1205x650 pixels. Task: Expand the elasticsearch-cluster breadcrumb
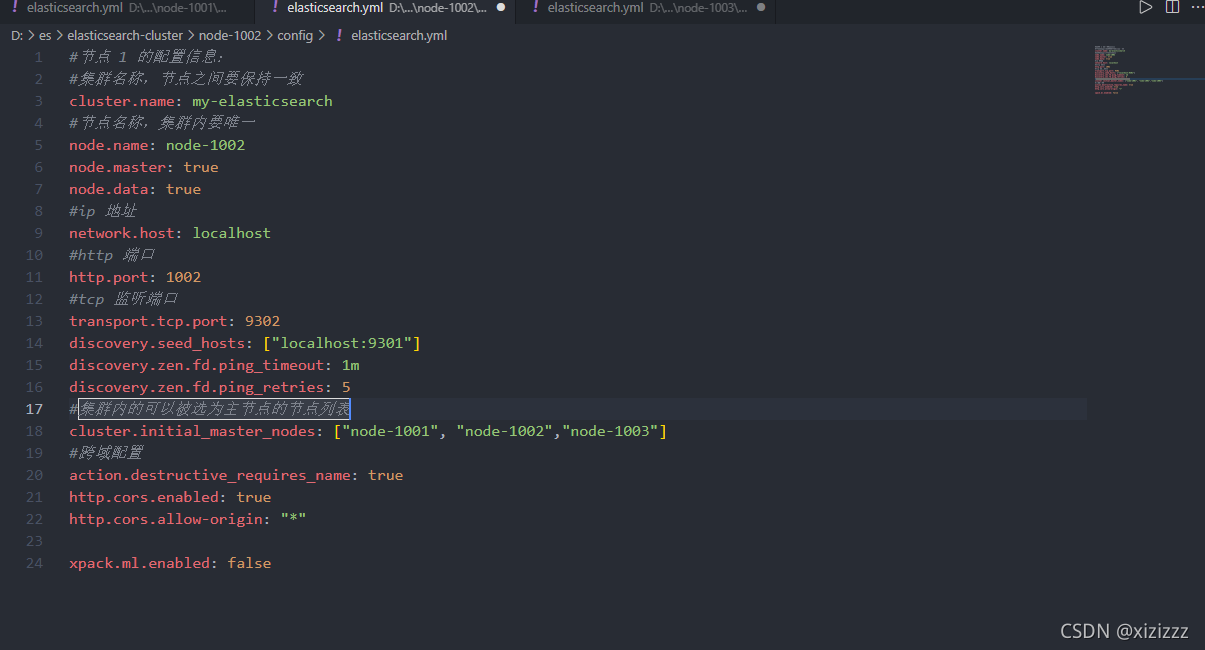(x=125, y=35)
